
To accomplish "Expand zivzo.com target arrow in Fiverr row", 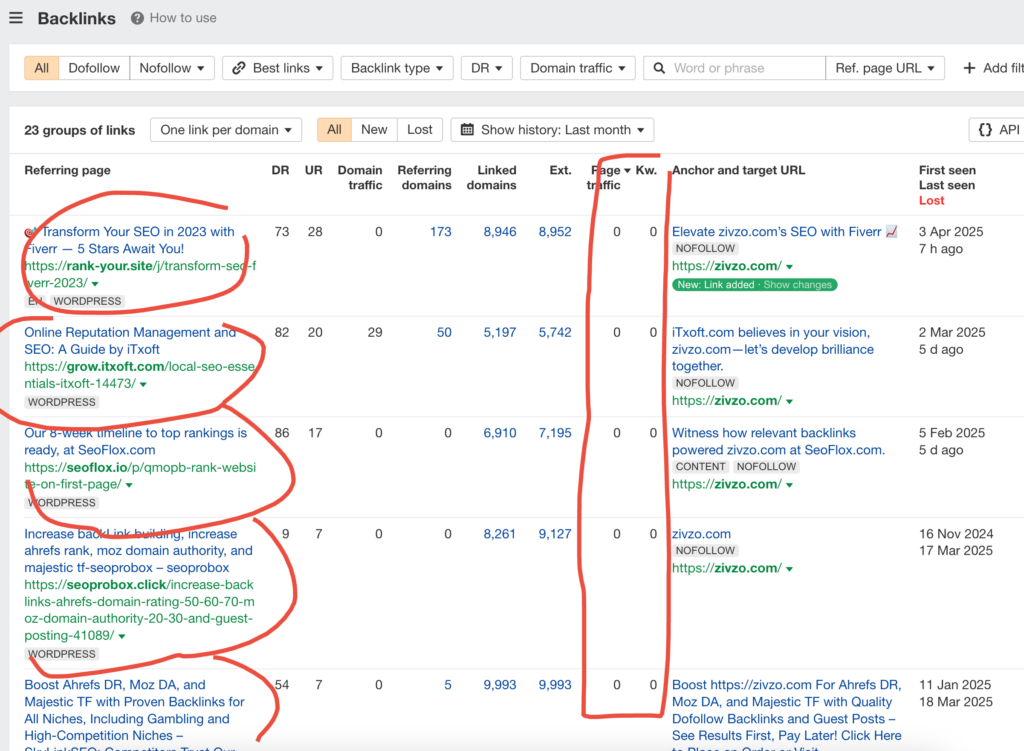I will (790, 267).
